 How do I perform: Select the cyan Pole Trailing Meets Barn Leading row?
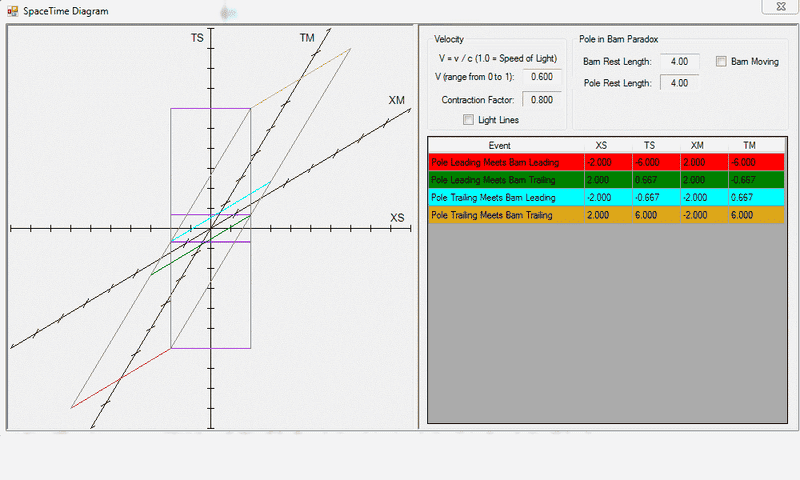pyautogui.click(x=607, y=197)
